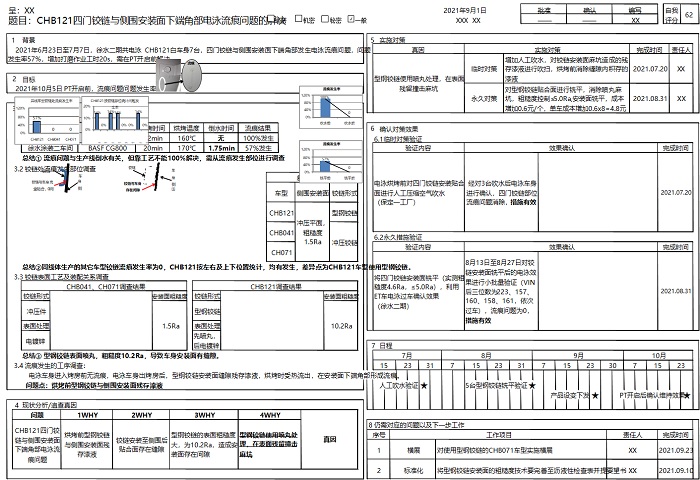Viewport: 700px width, 480px height.
Task: Click the 4WHY column header
Action: click(270, 415)
